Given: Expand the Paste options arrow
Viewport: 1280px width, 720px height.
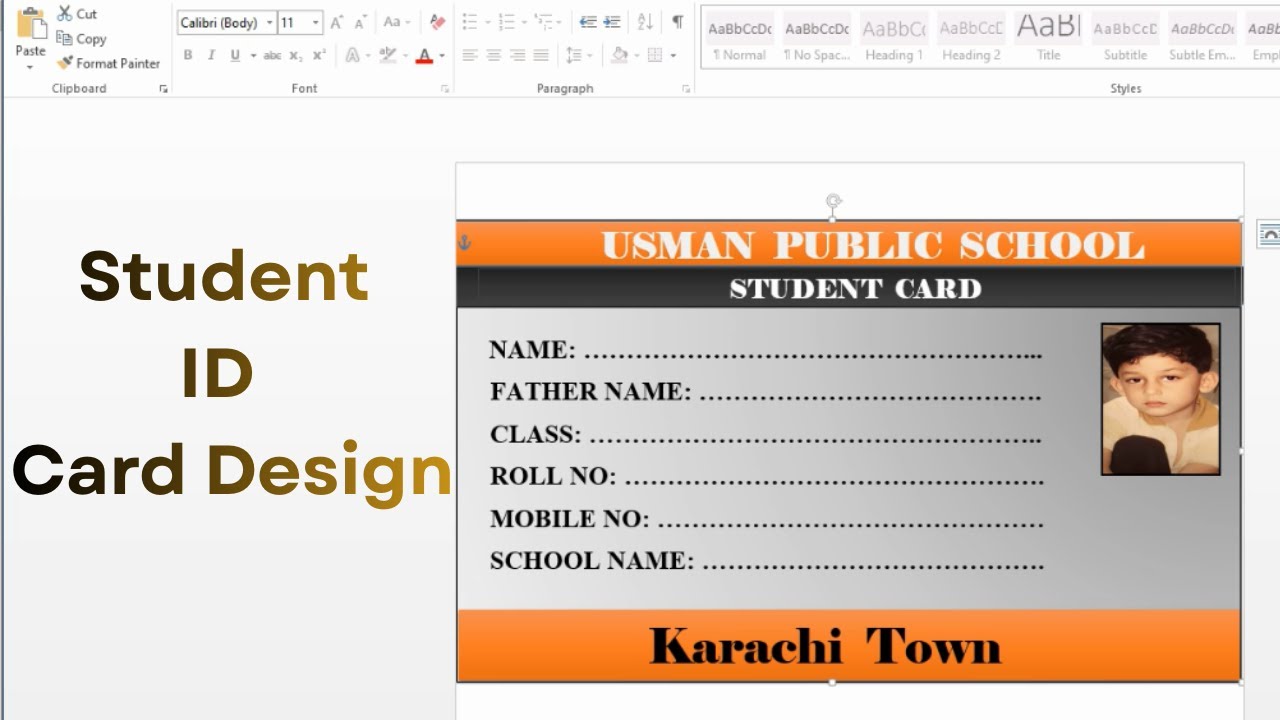Looking at the screenshot, I should 30,67.
